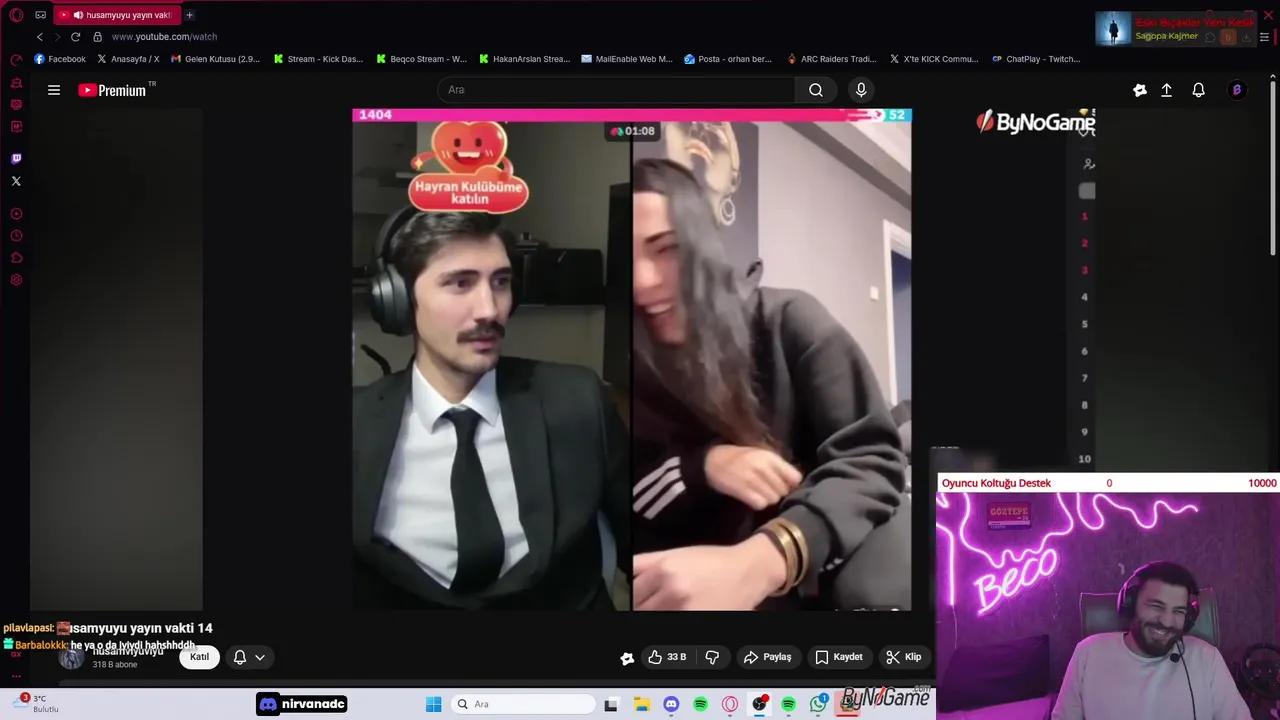The image size is (1280, 720).
Task: Open X'te KICK Community bookmark
Action: 934,59
